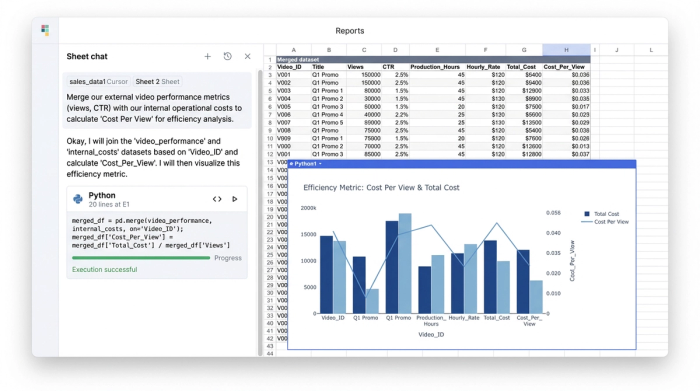Click Cost Per View legend line
This screenshot has height=391, width=700.
click(587, 222)
